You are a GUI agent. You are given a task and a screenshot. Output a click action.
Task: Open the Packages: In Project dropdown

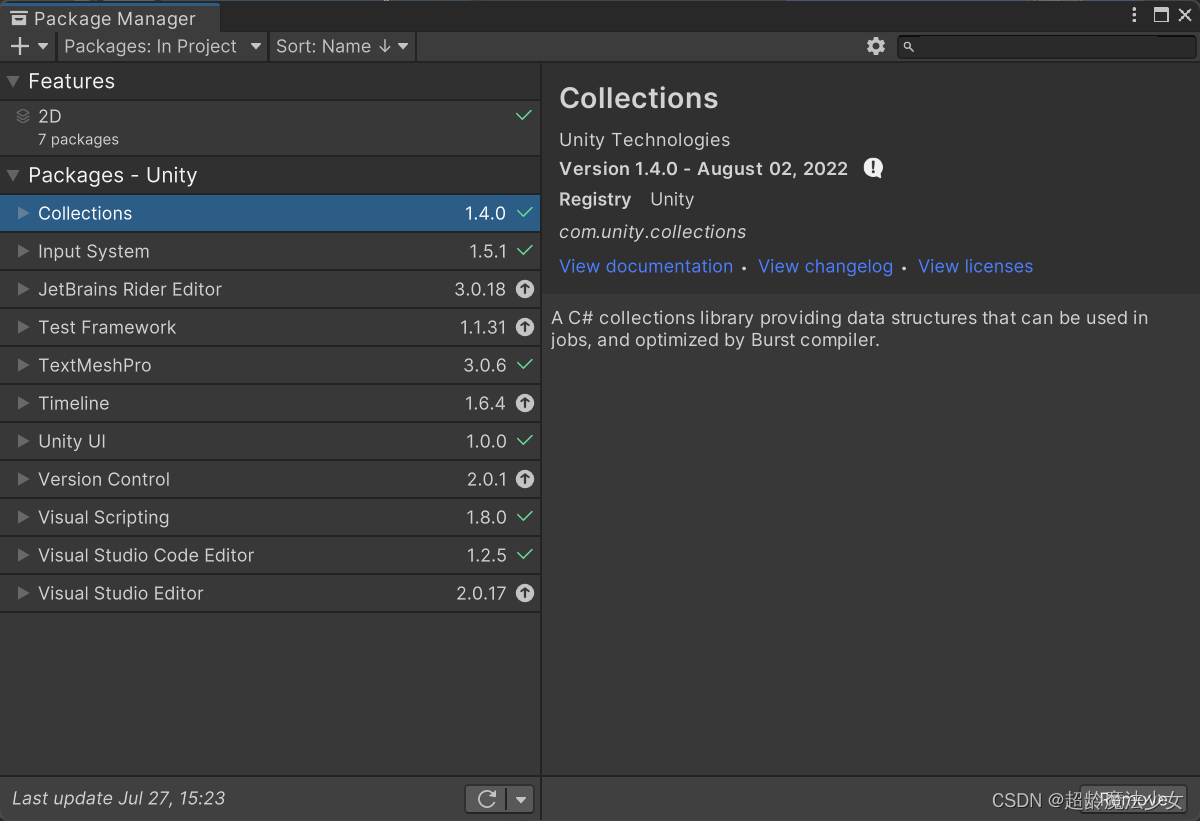click(x=162, y=46)
